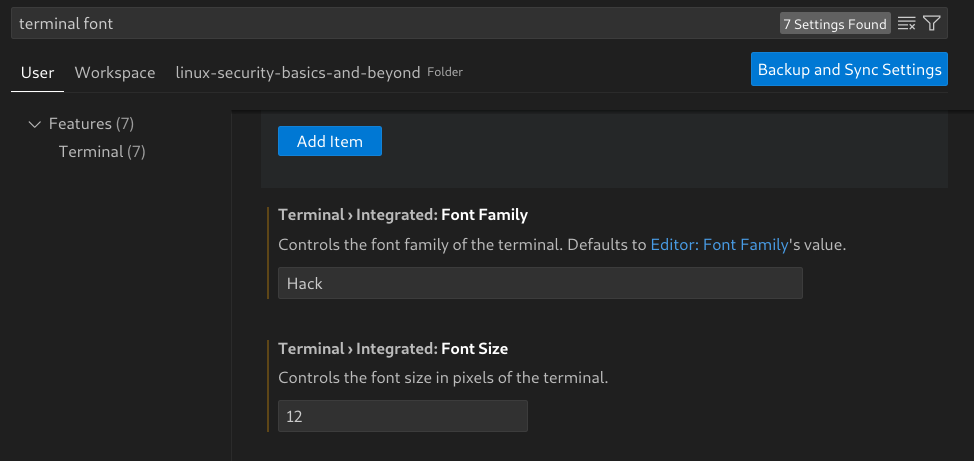974x461 pixels.
Task: Click Backup and Sync Settings button
Action: (x=849, y=70)
